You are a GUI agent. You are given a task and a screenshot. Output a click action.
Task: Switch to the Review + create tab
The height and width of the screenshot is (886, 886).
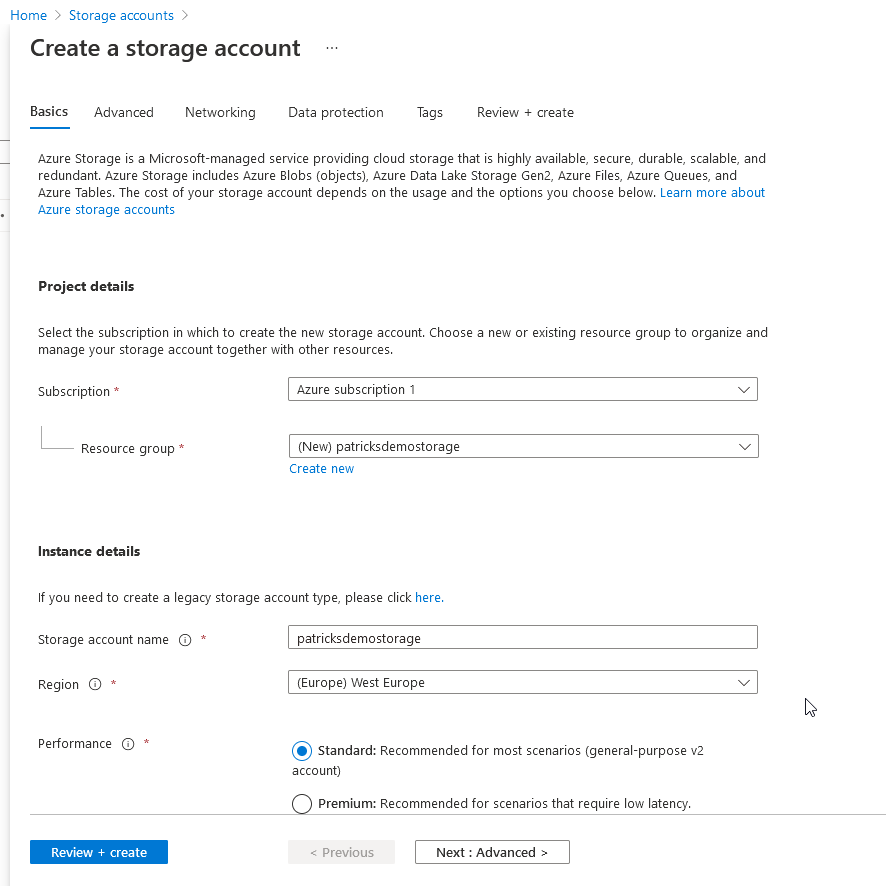pyautogui.click(x=525, y=112)
